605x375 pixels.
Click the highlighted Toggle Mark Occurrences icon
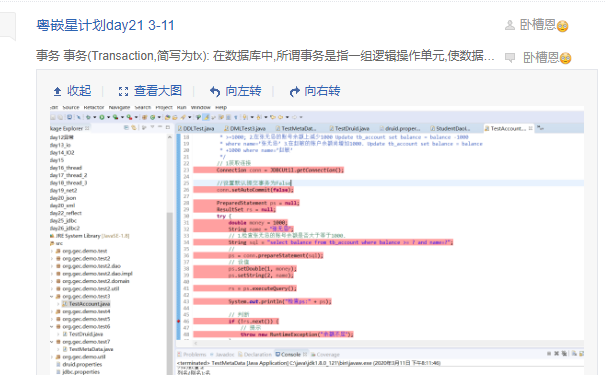coord(206,117)
